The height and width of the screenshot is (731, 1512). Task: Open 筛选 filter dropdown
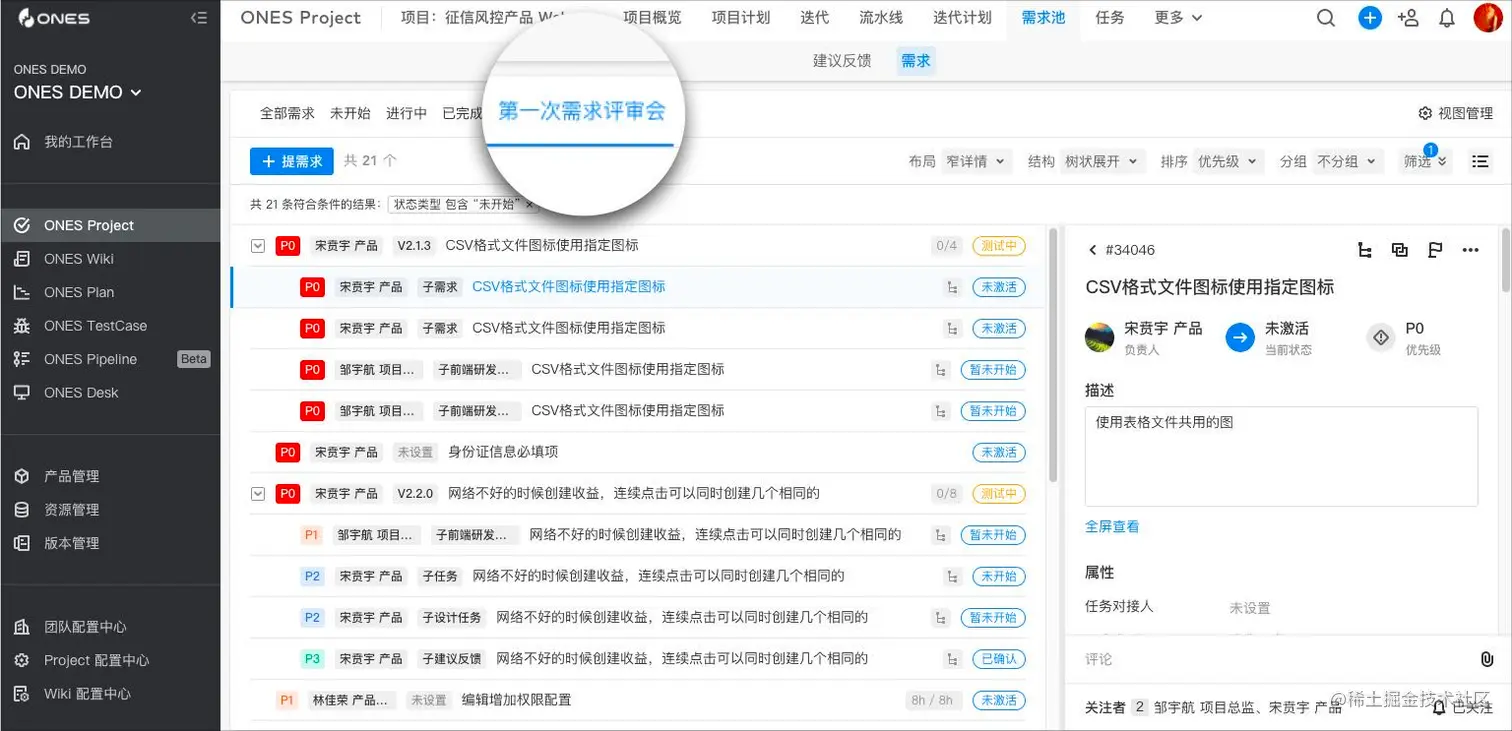(1425, 162)
